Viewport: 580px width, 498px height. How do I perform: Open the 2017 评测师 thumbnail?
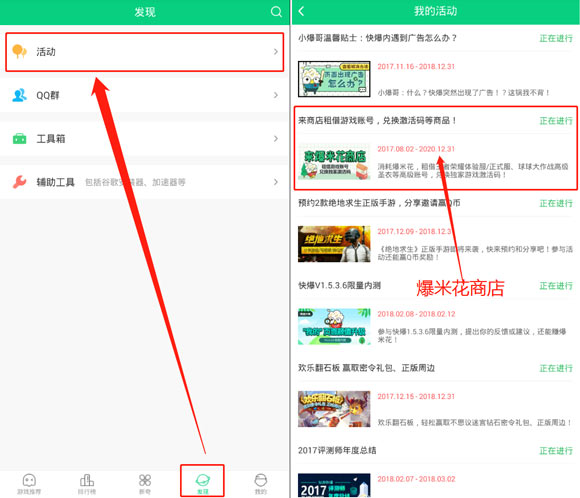click(334, 485)
